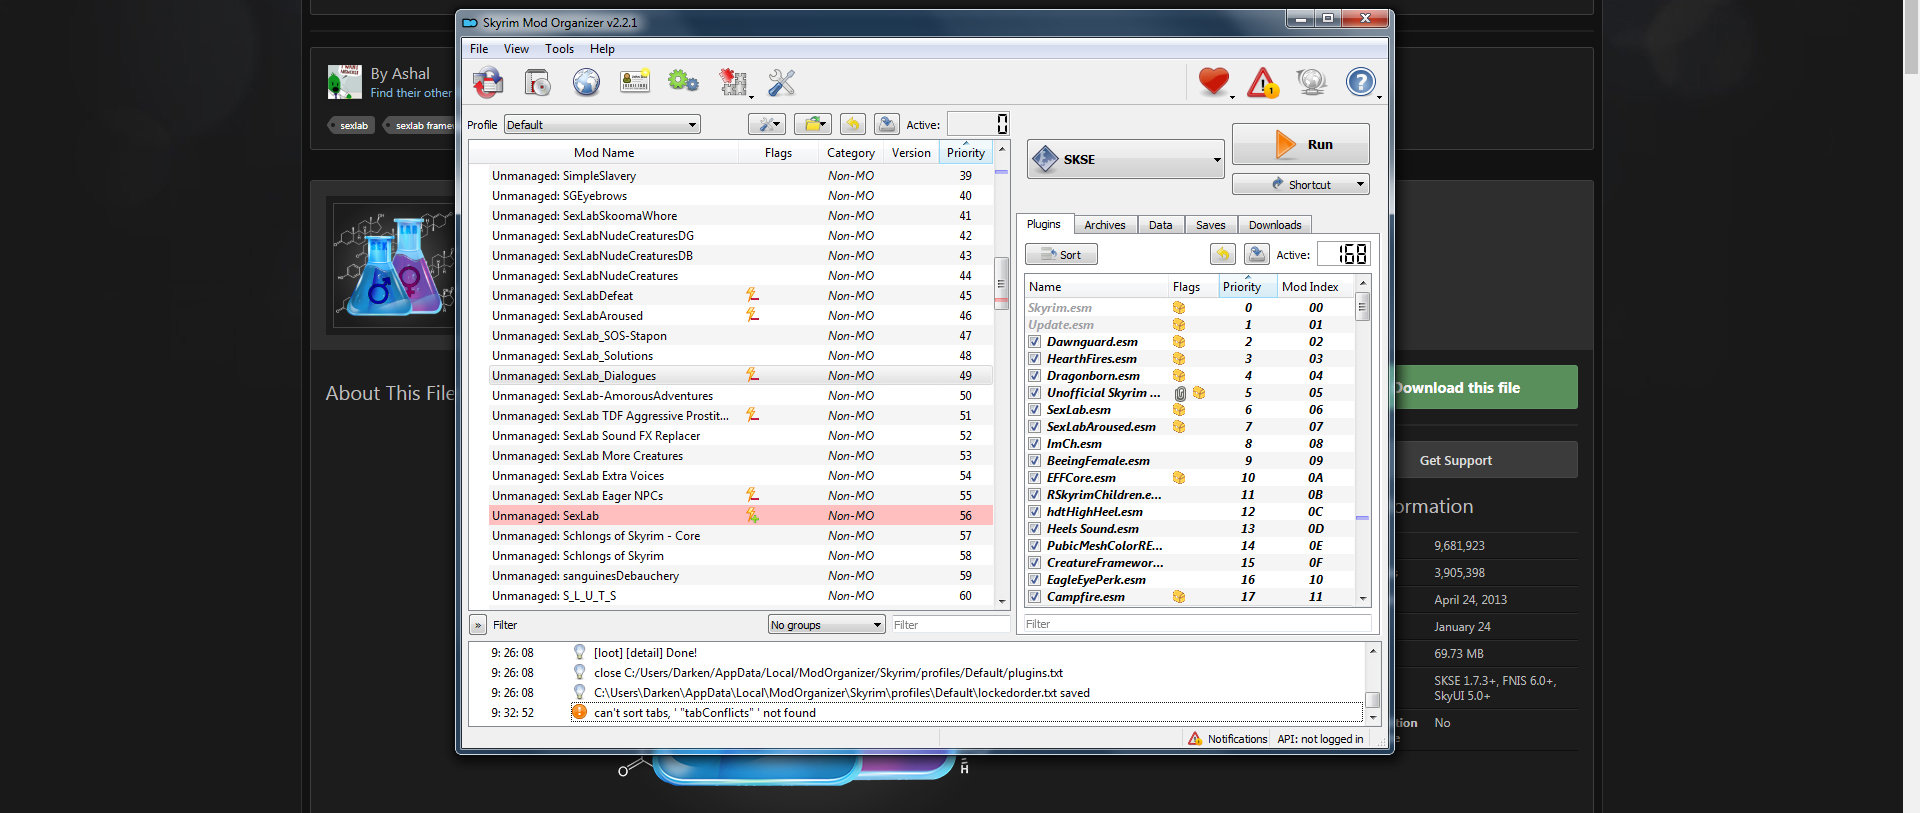Image resolution: width=1920 pixels, height=813 pixels.
Task: Open the File menu
Action: 479,49
